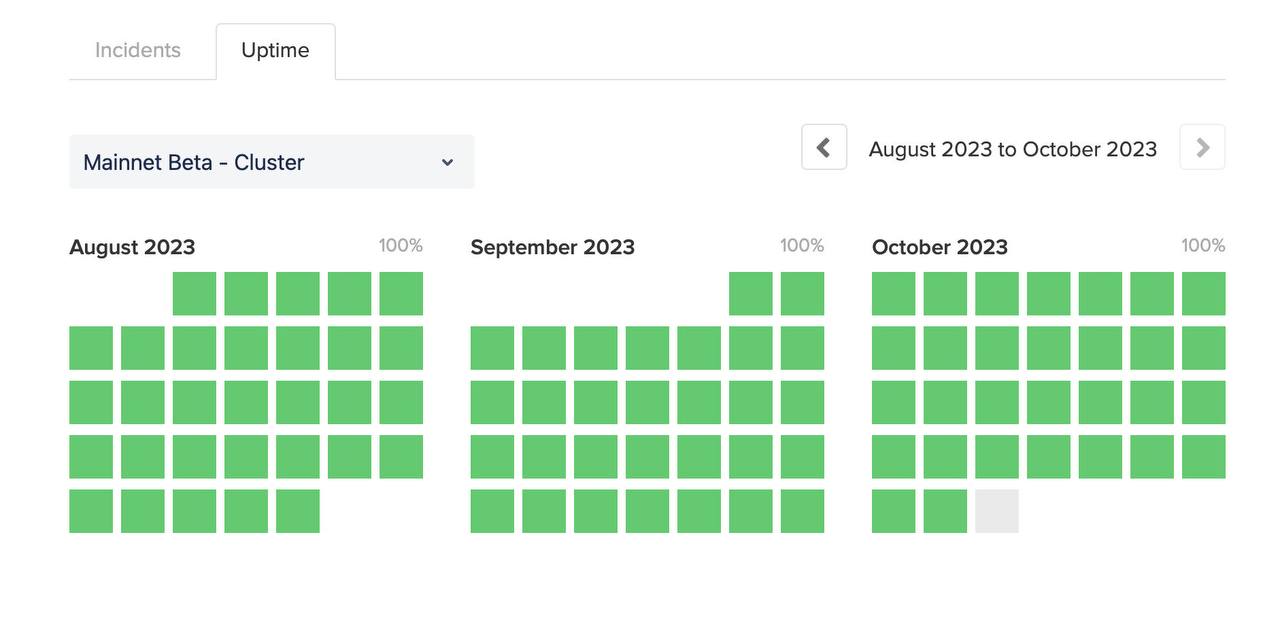Open the Mainnet Beta - Cluster dropdown
The width and height of the screenshot is (1280, 639).
tap(271, 162)
